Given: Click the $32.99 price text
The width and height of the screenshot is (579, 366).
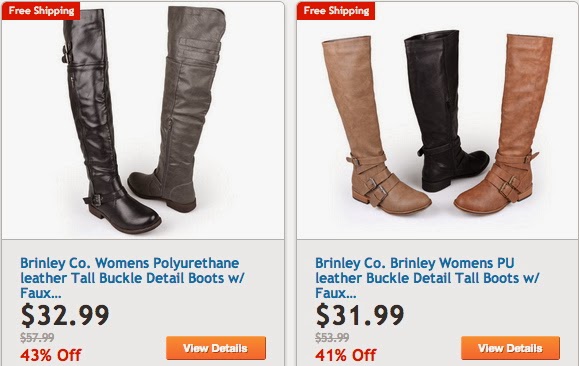Looking at the screenshot, I should click(x=65, y=315).
